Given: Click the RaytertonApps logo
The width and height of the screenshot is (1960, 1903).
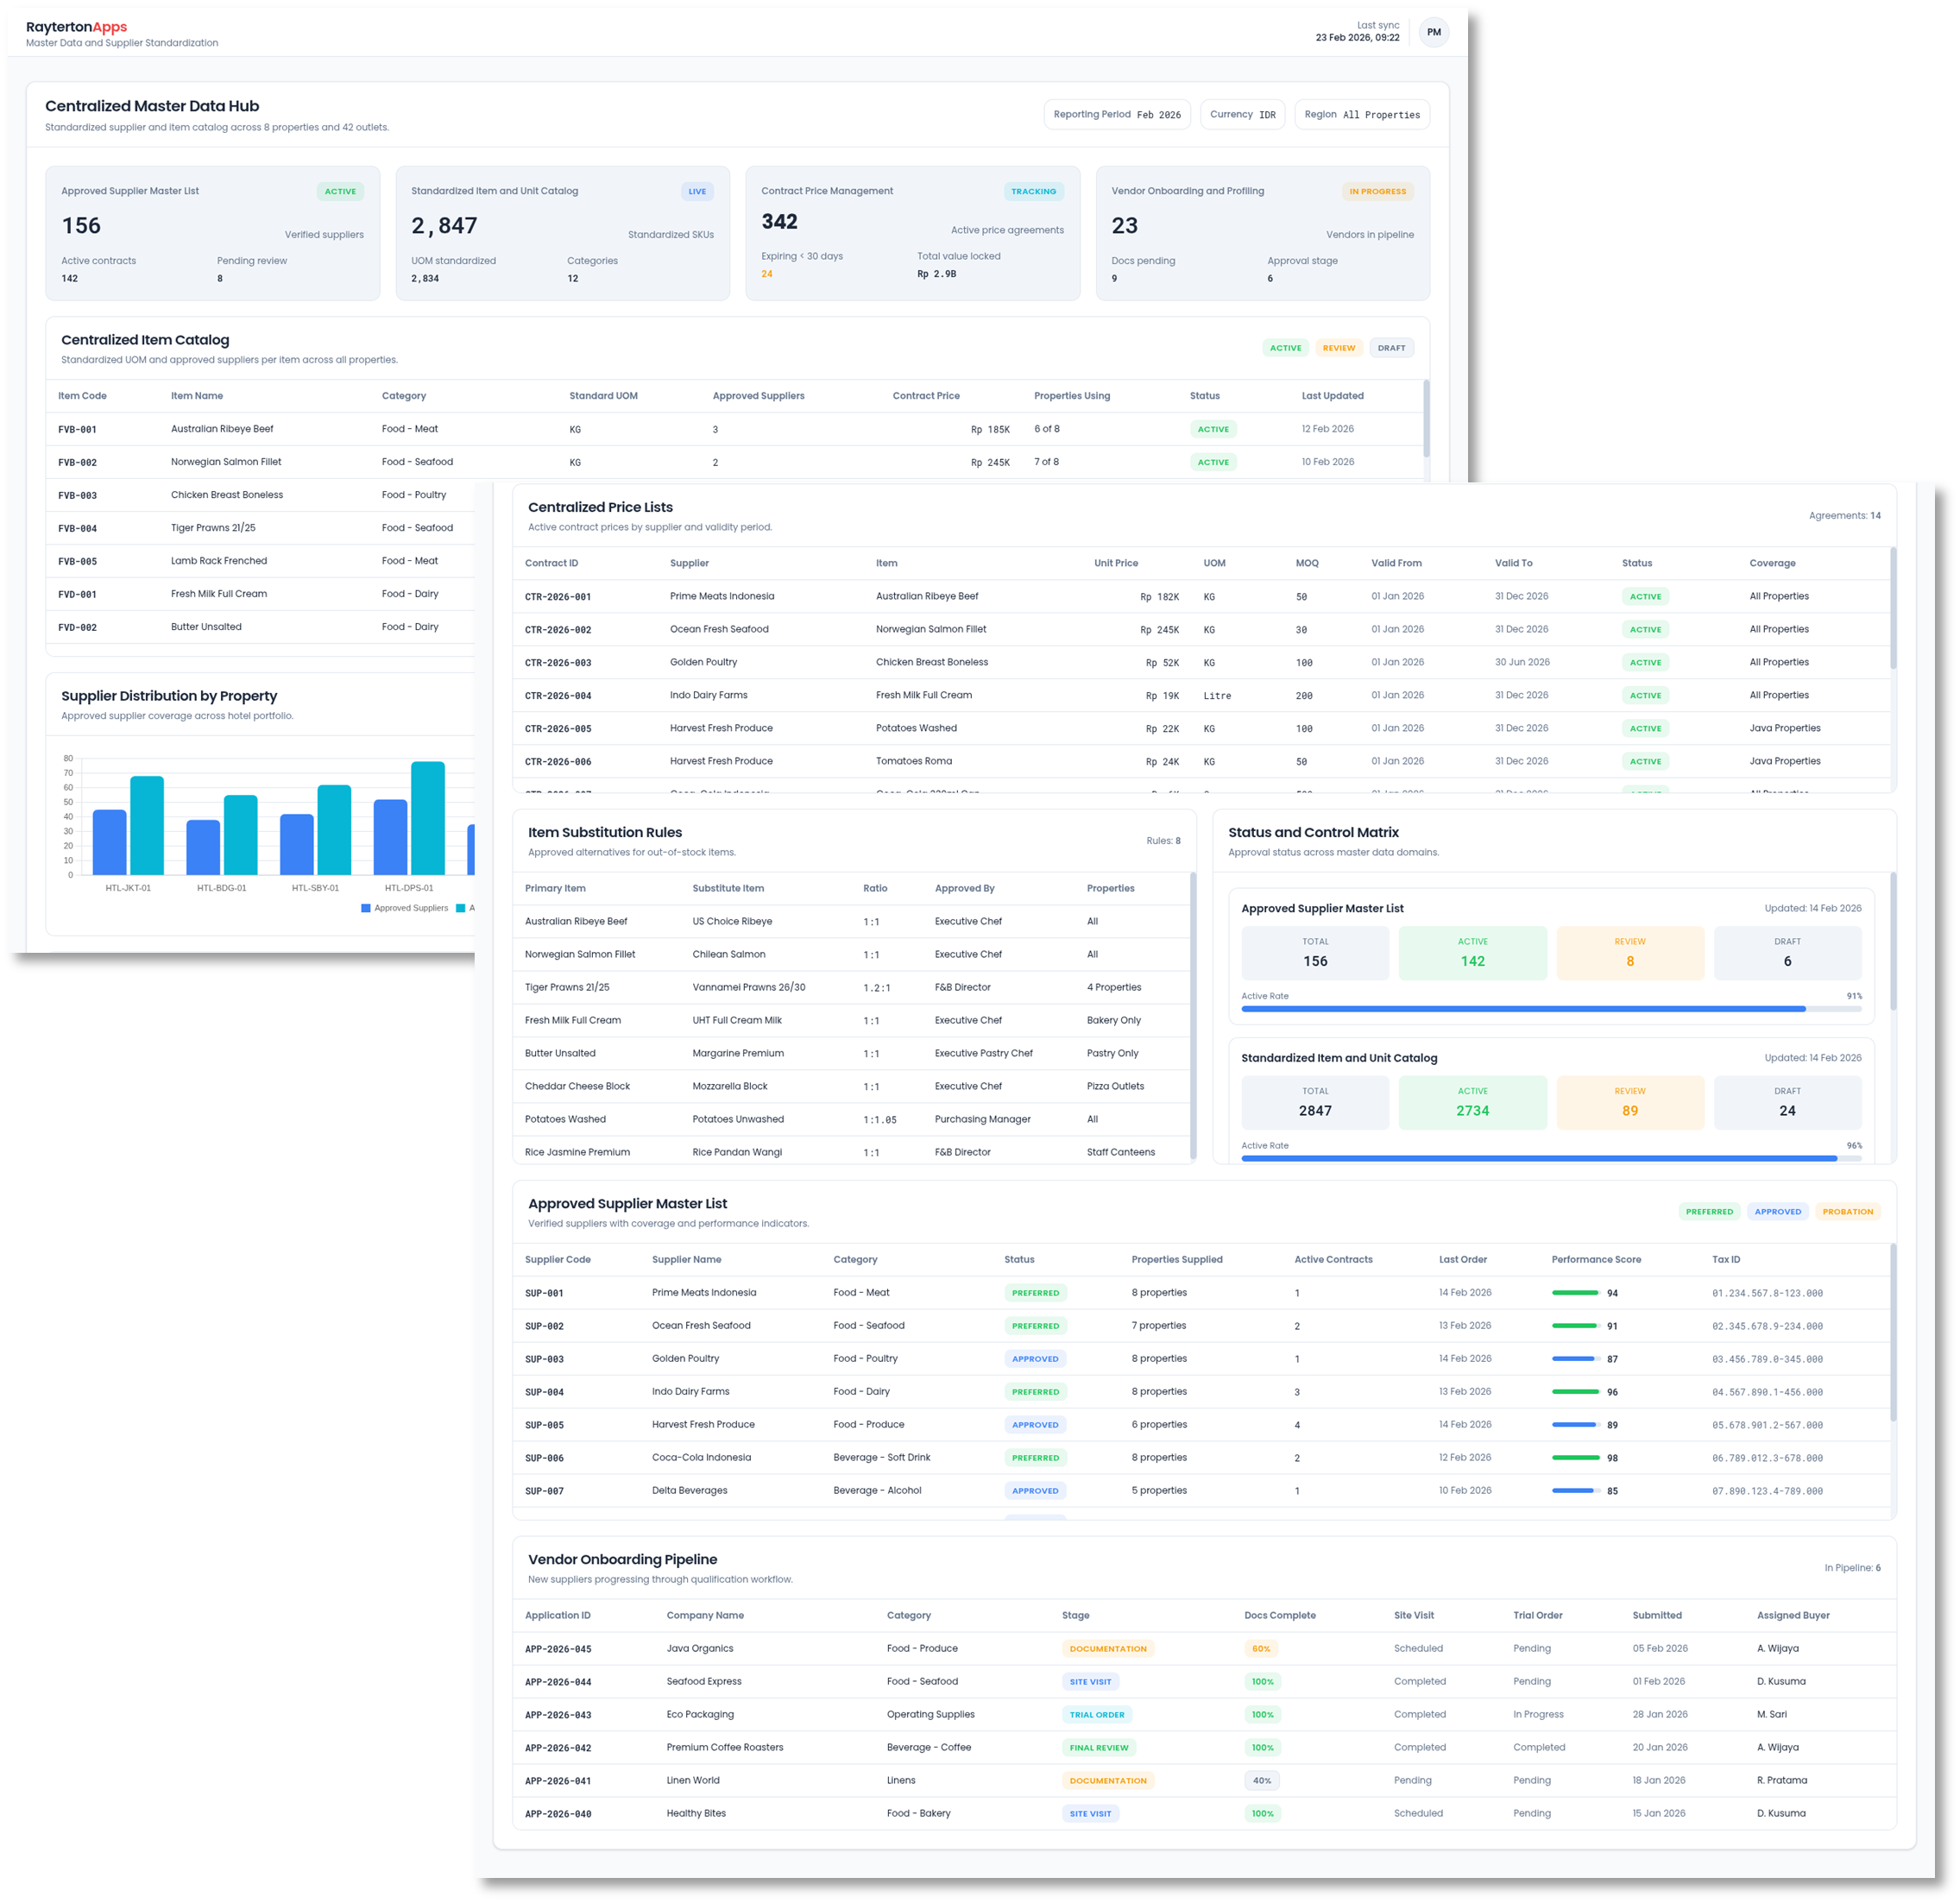Looking at the screenshot, I should click(76, 27).
